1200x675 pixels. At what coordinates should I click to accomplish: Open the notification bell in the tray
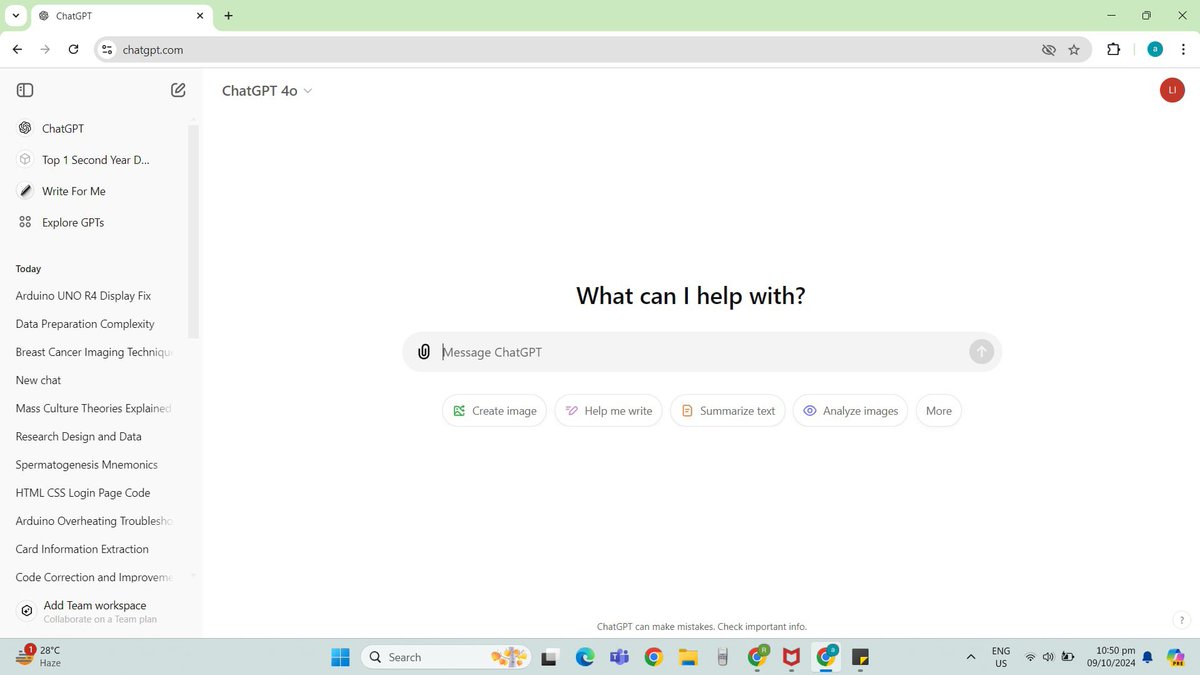[x=1147, y=657]
